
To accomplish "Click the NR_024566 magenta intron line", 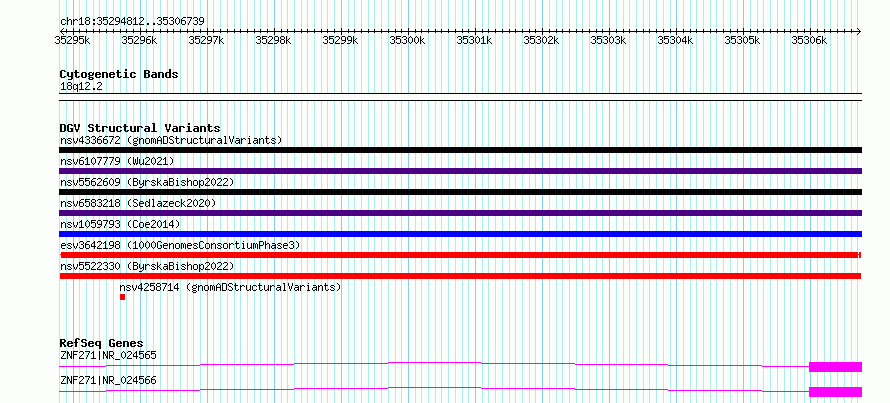I will 434,389.
